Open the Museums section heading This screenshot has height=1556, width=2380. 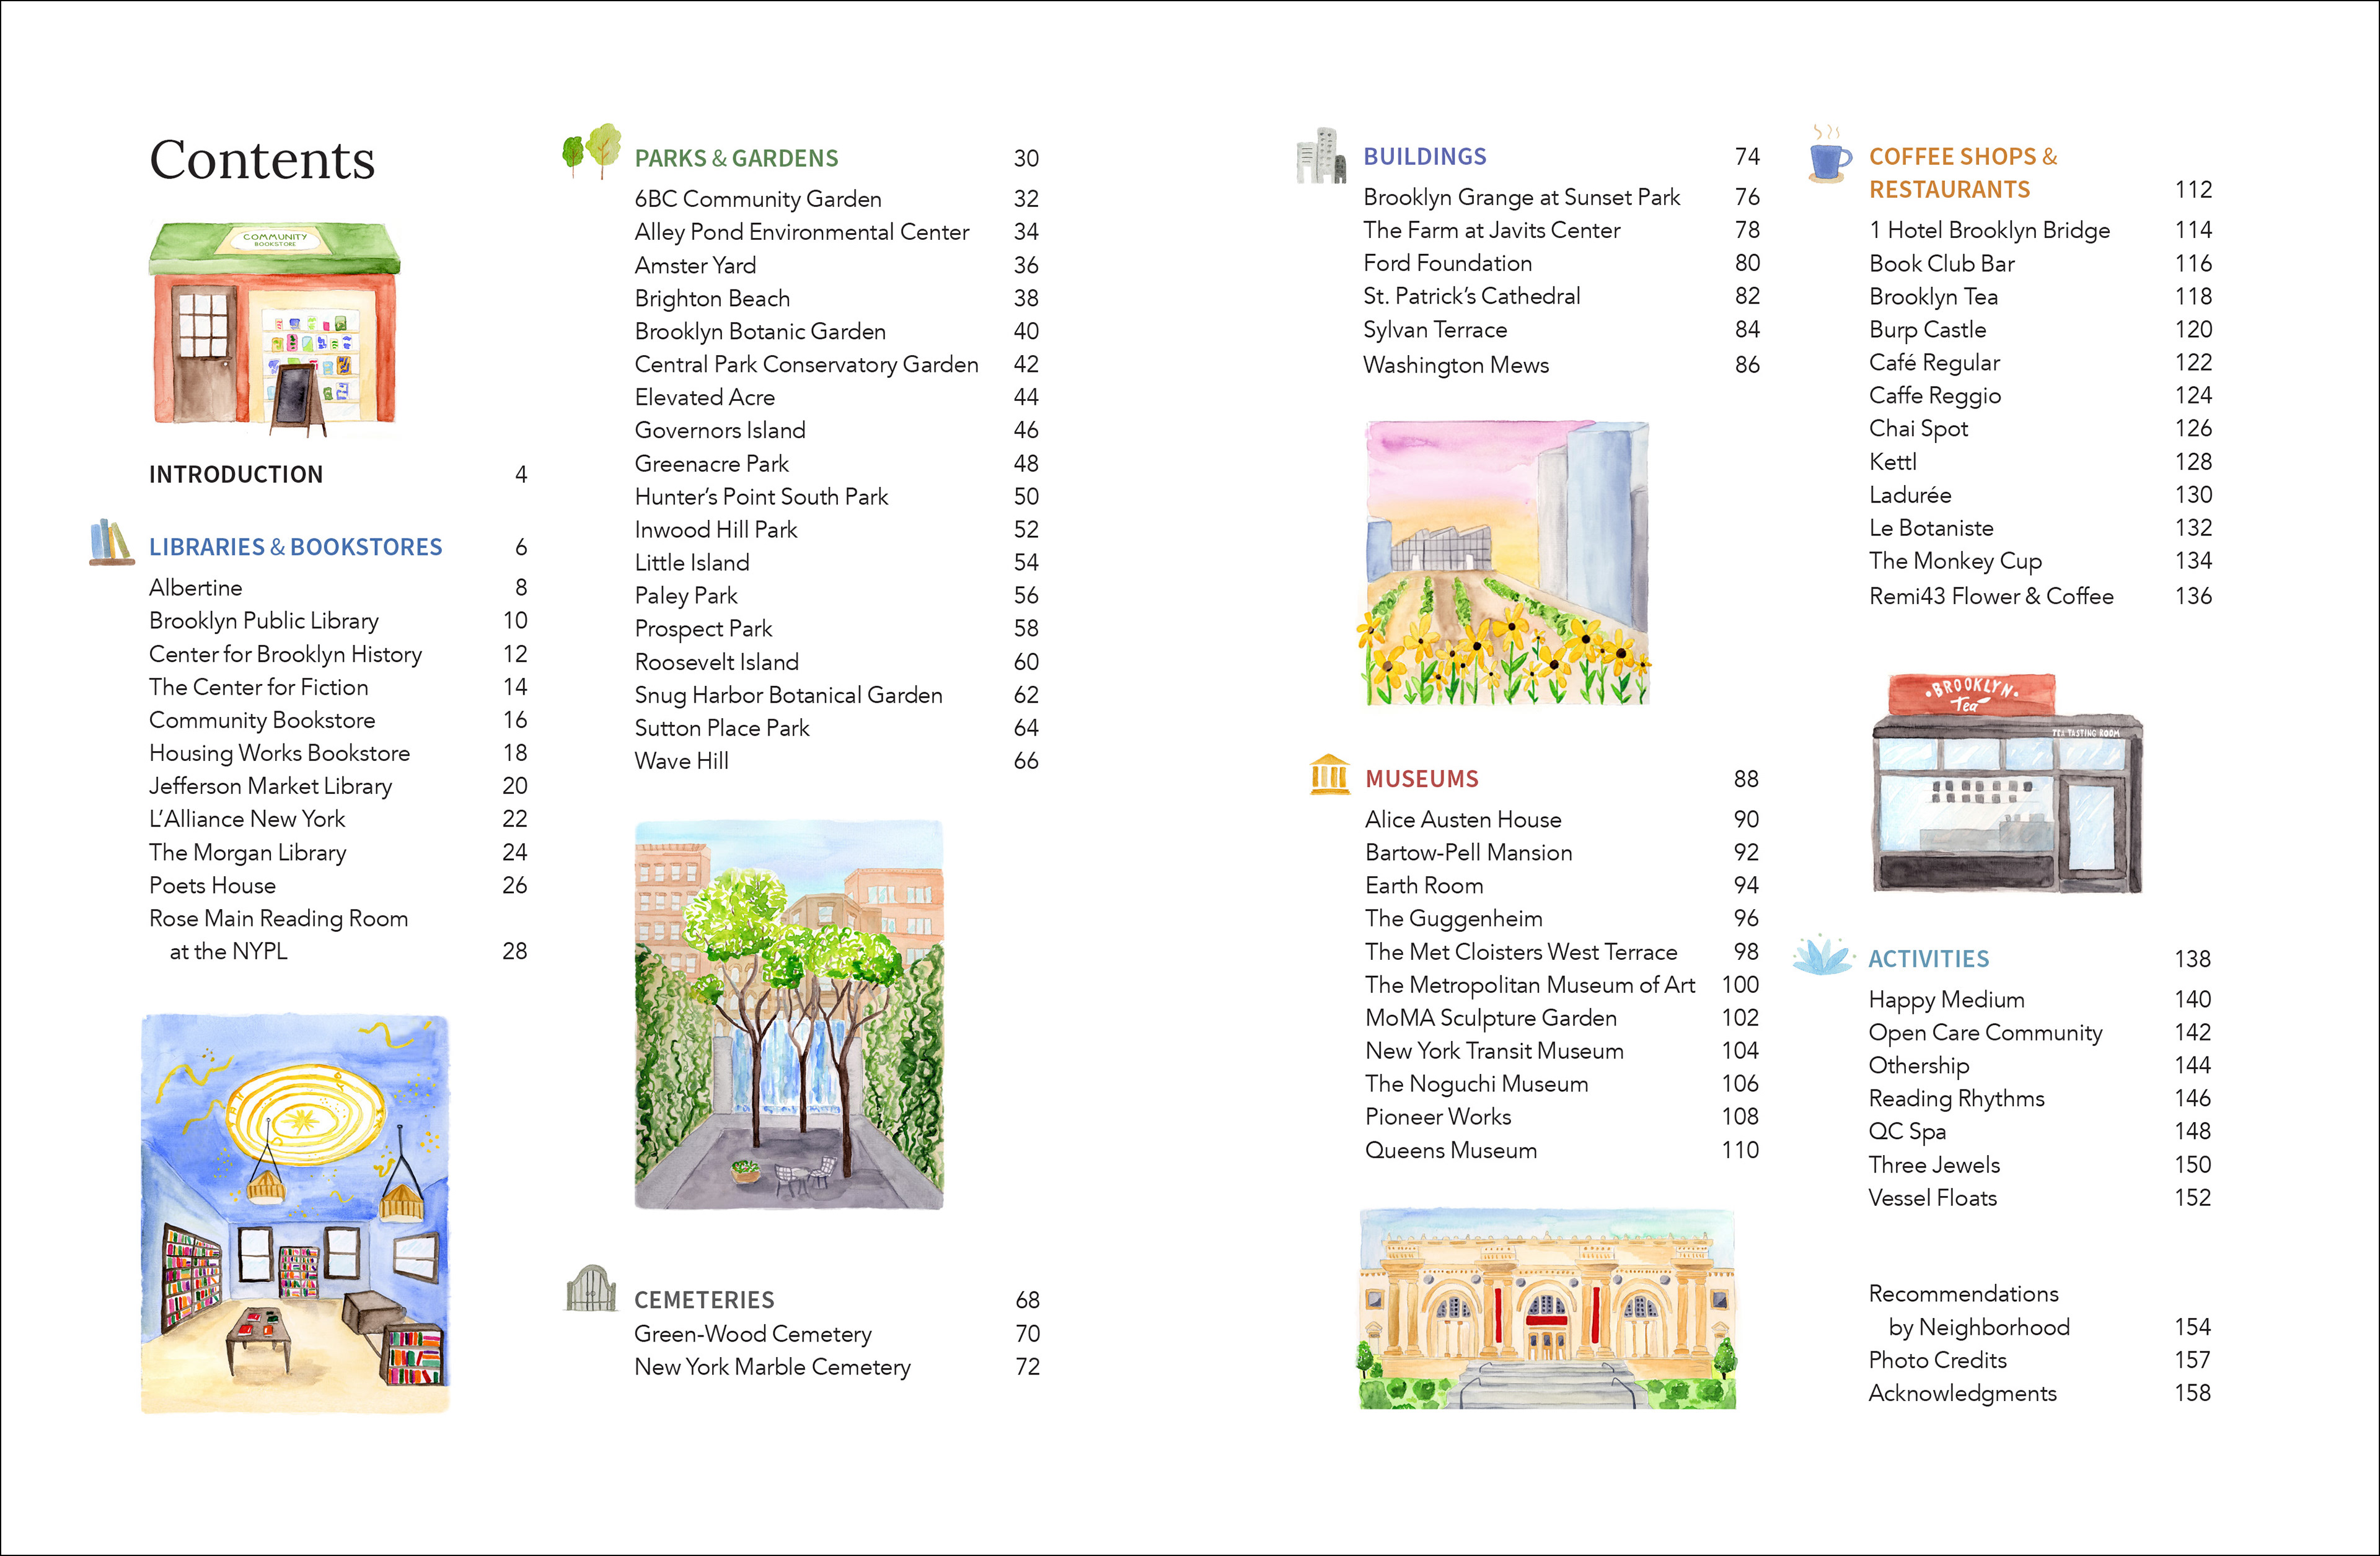1421,779
